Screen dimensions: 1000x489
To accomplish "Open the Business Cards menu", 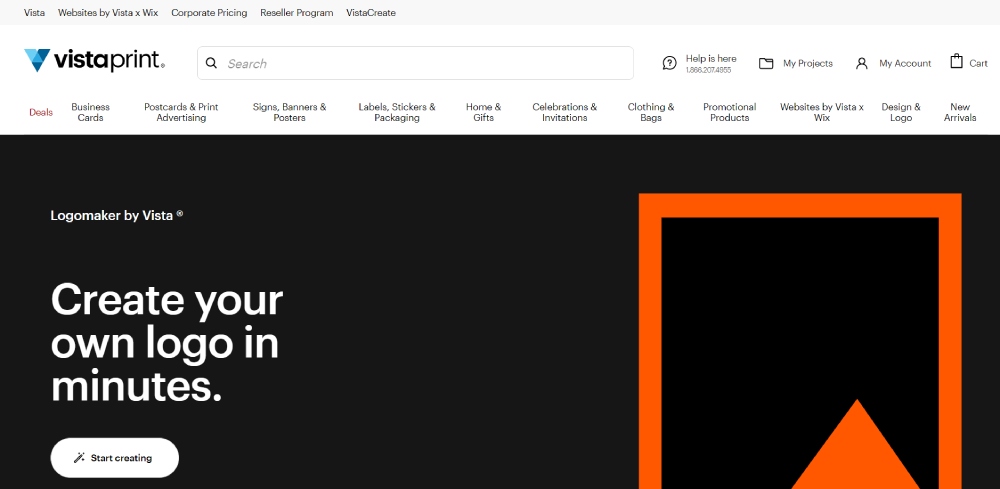I will click(91, 112).
